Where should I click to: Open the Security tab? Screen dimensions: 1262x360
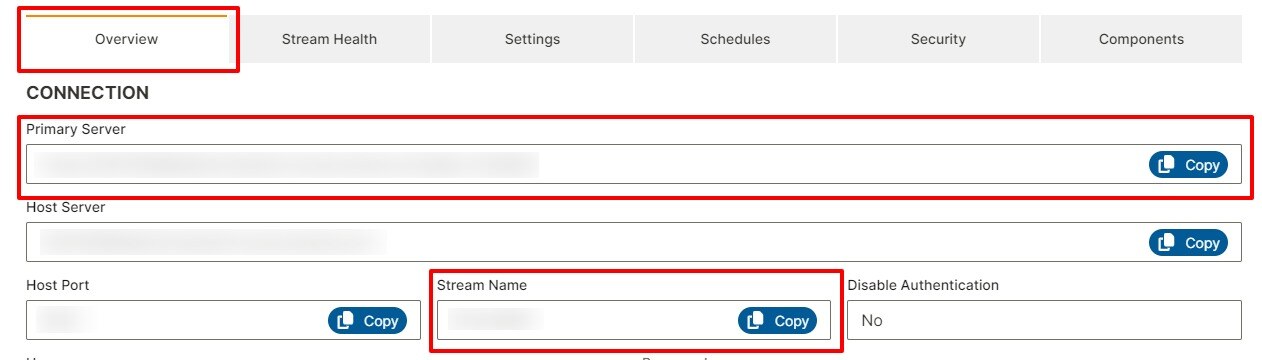pyautogui.click(x=938, y=39)
